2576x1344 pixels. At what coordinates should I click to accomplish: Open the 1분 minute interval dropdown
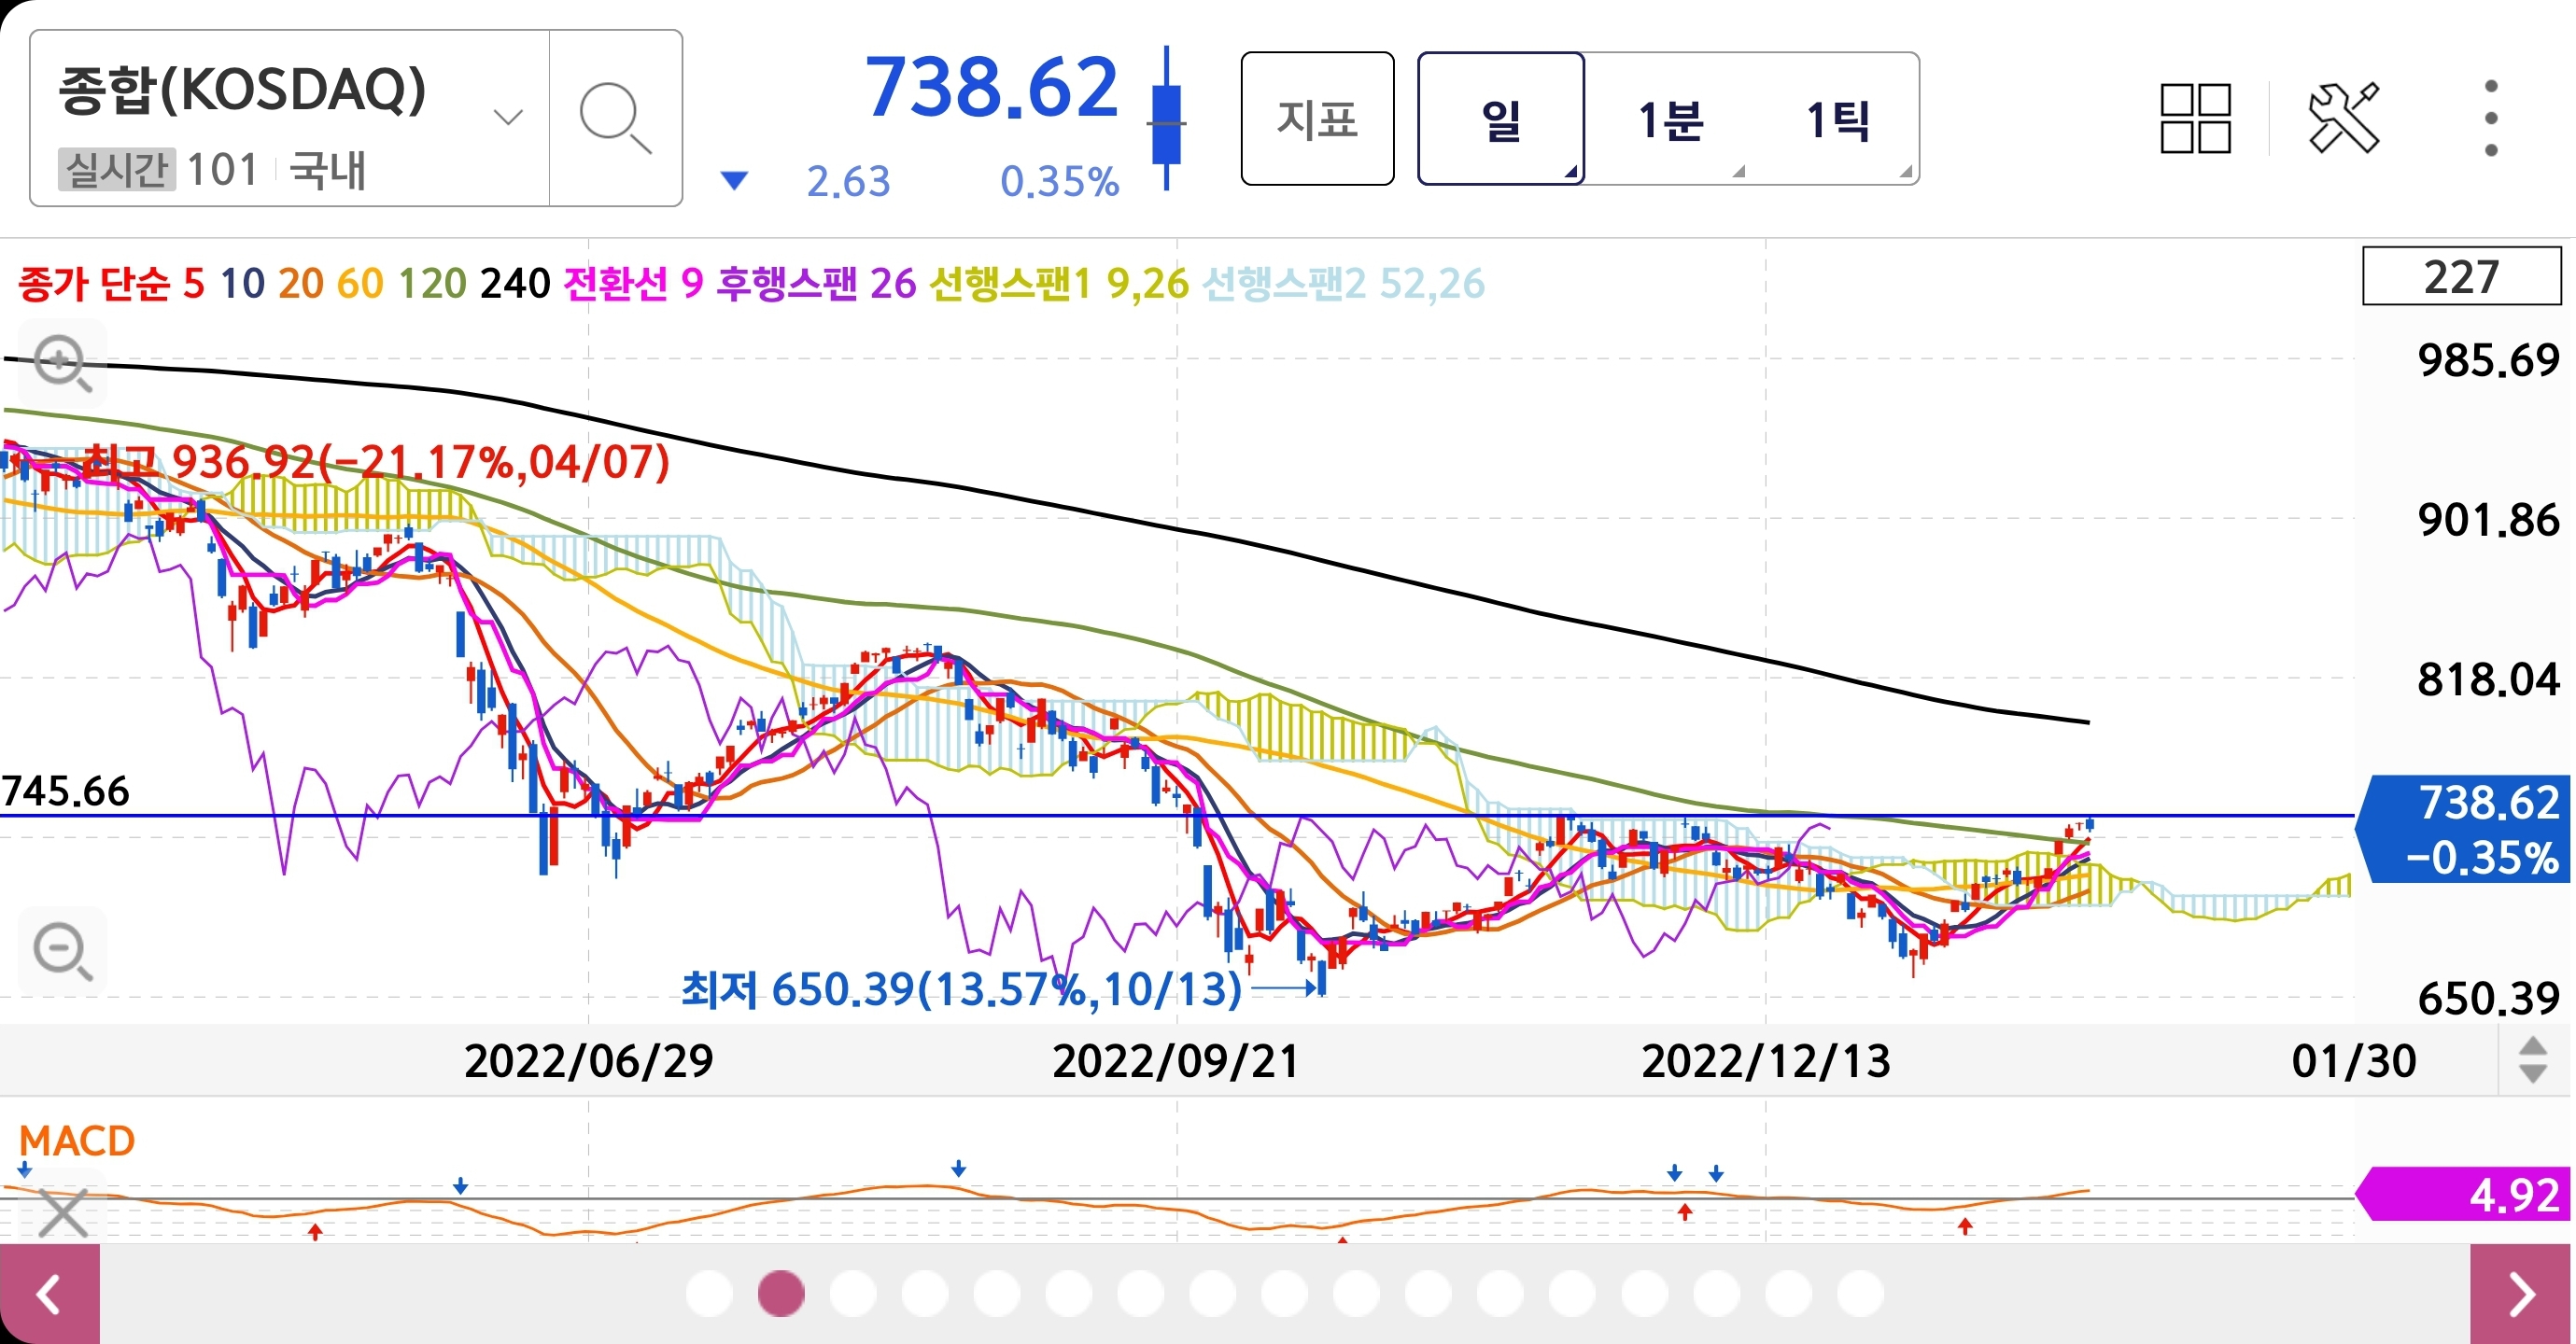click(x=1670, y=119)
